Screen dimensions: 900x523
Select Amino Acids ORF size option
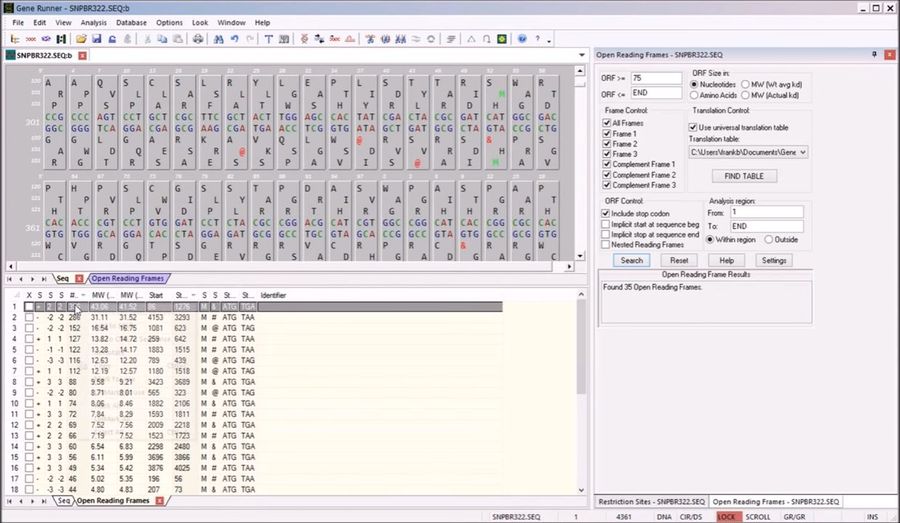[696, 95]
